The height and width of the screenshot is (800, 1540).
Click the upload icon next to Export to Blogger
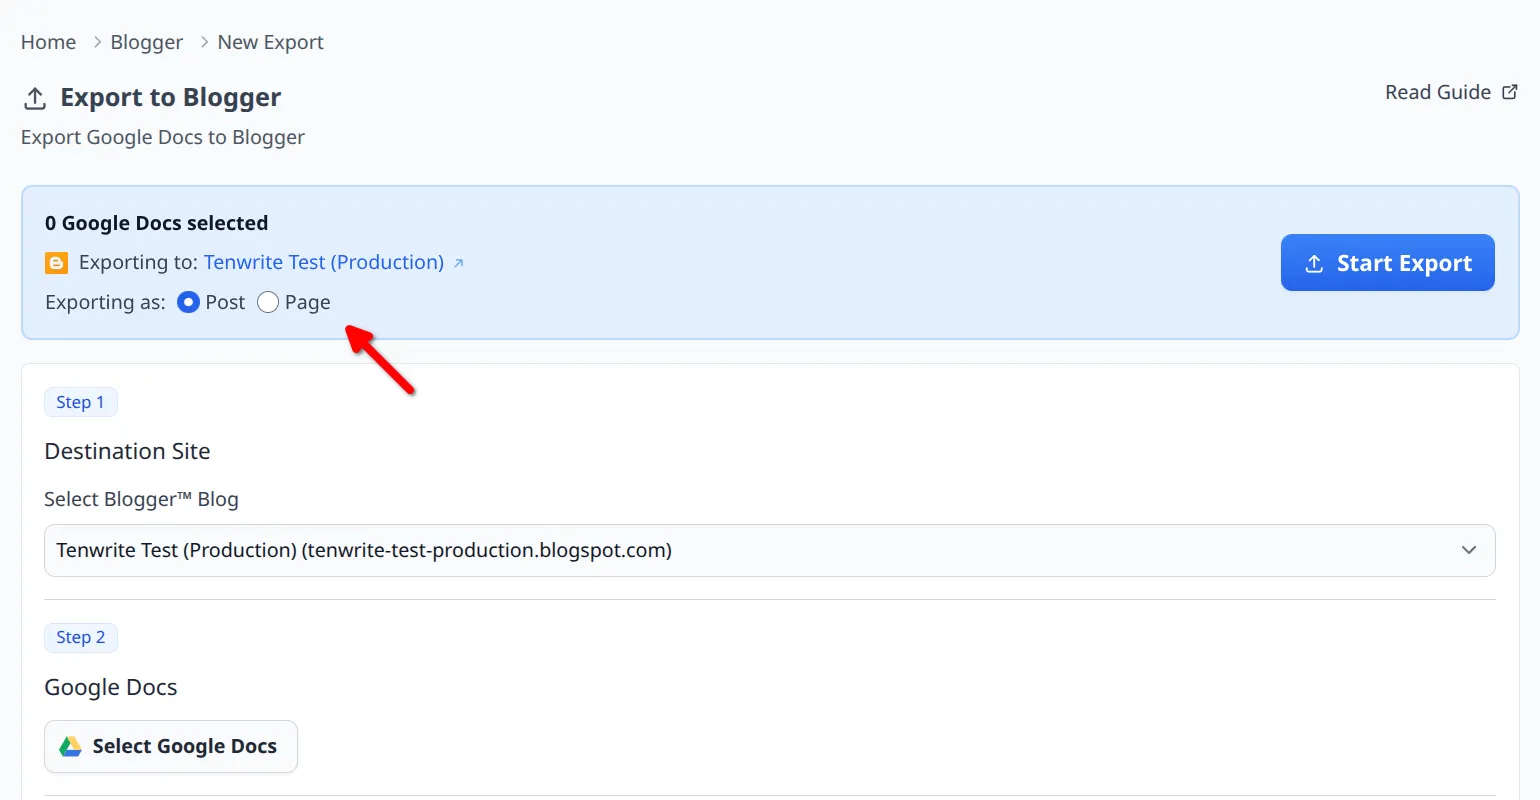(34, 98)
